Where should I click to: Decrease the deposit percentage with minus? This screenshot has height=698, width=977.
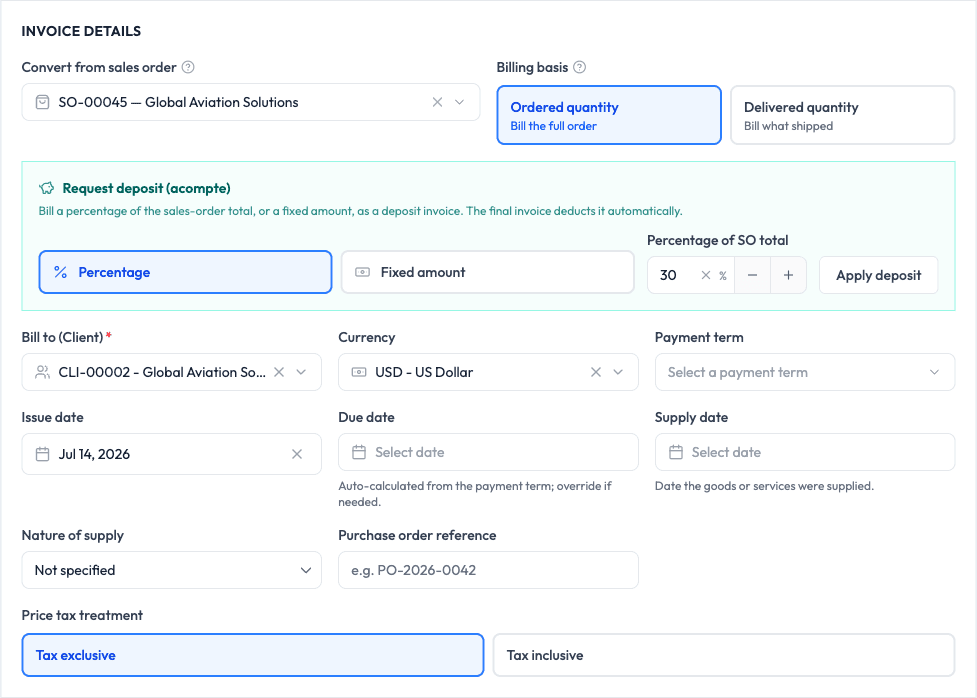tap(752, 275)
